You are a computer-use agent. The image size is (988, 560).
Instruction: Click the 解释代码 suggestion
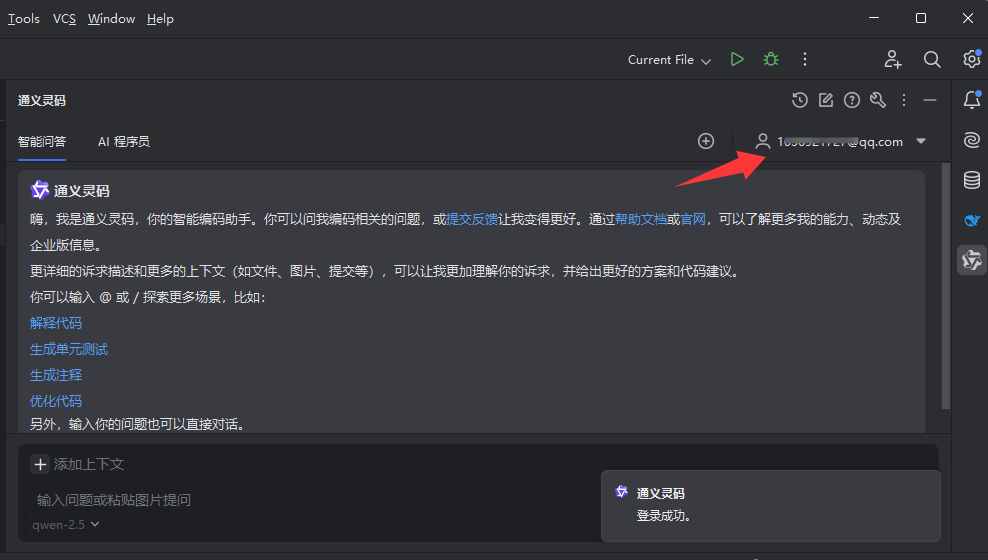(x=55, y=323)
